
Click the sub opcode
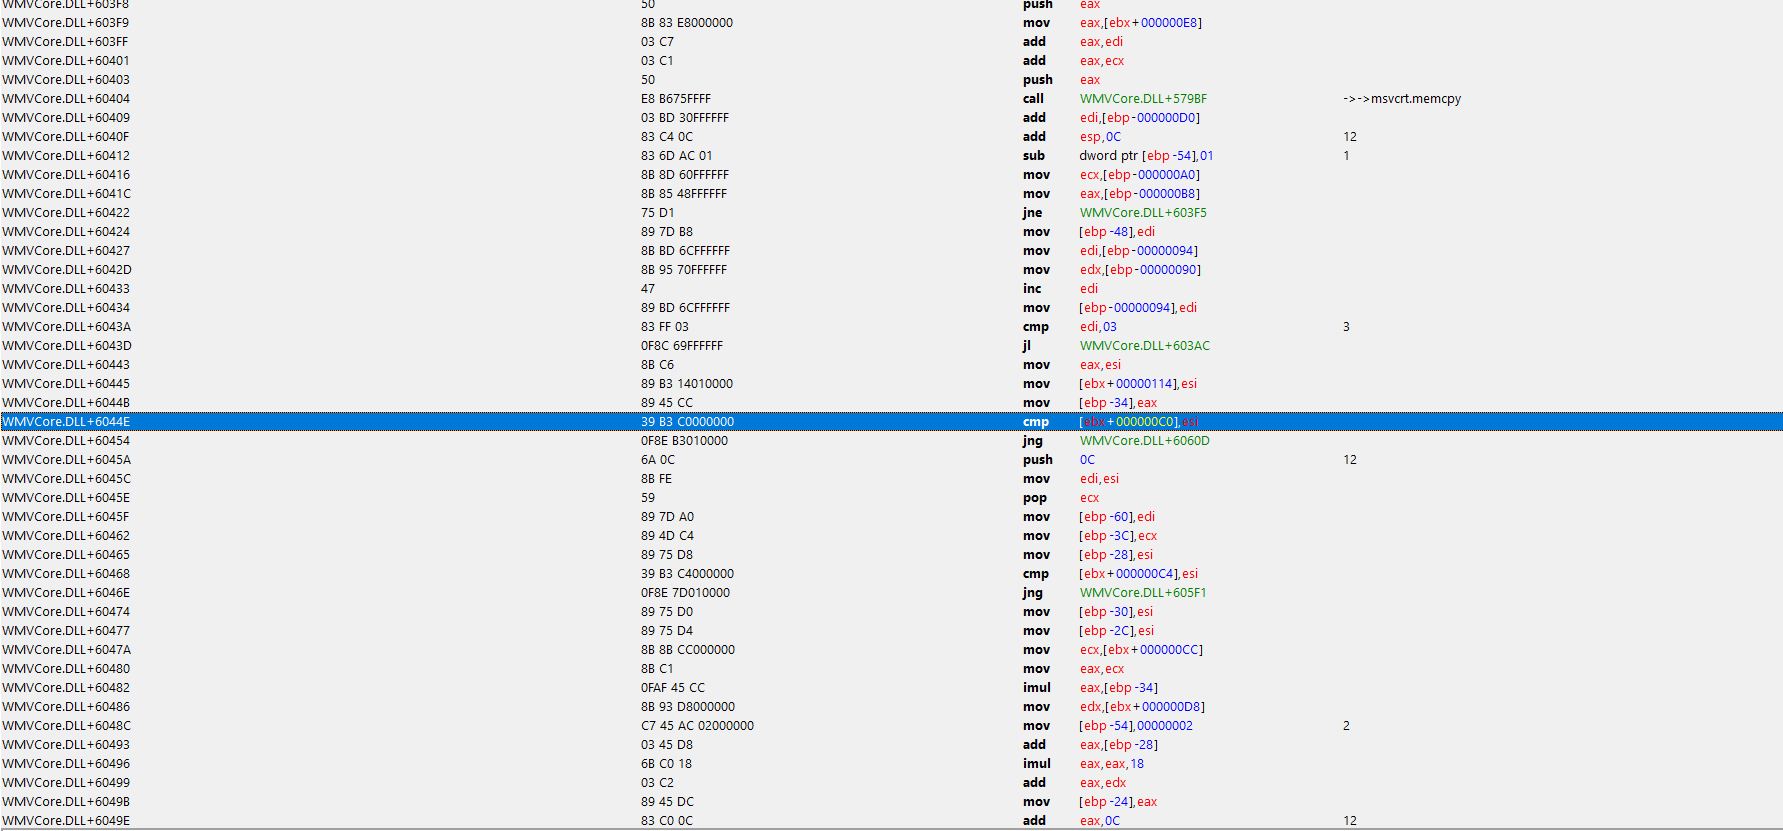(1034, 156)
